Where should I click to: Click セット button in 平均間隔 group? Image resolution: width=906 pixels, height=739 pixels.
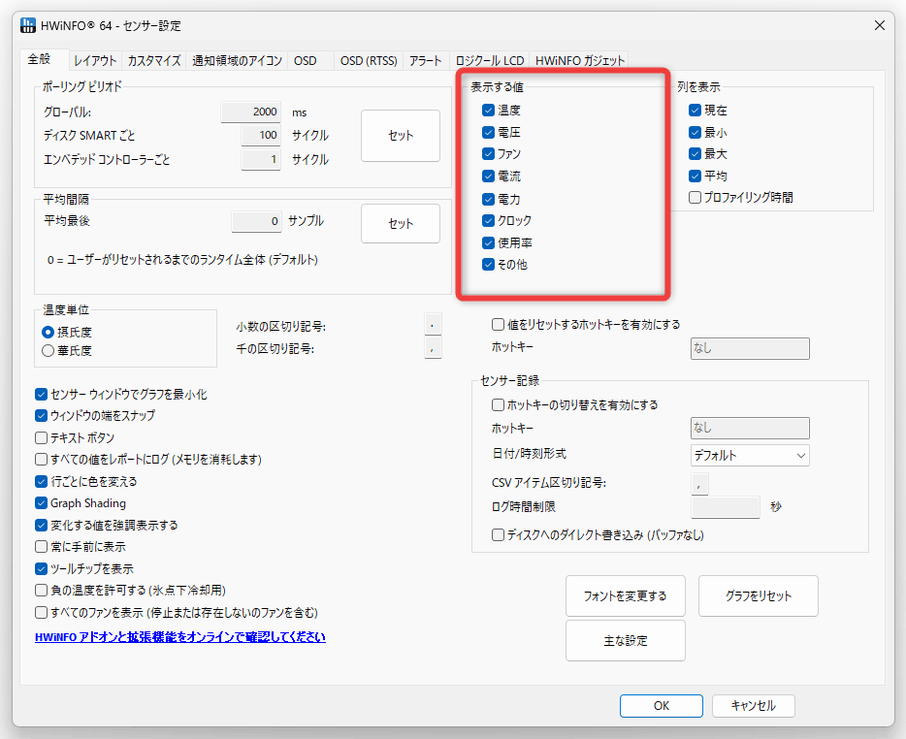pyautogui.click(x=400, y=224)
